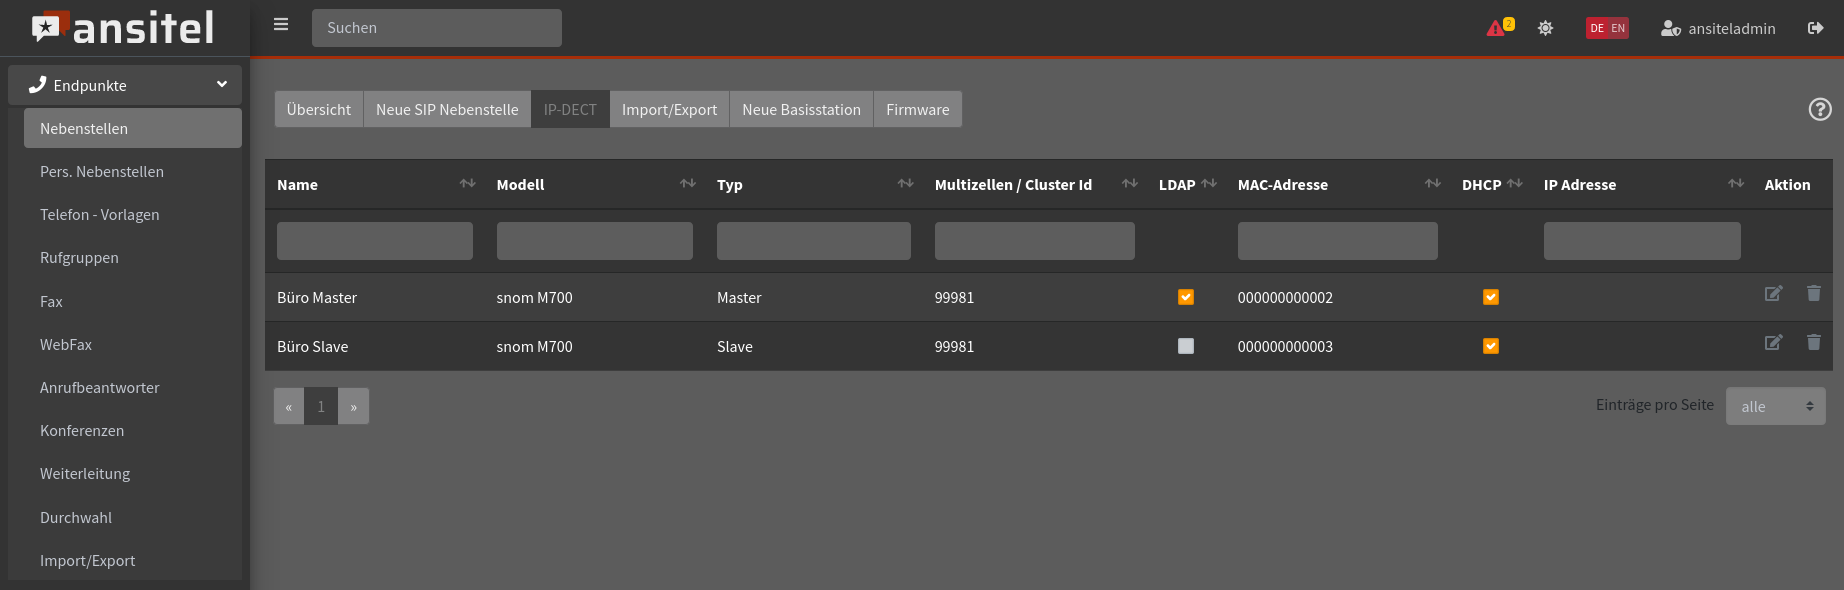Click the hamburger menu icon

281,25
